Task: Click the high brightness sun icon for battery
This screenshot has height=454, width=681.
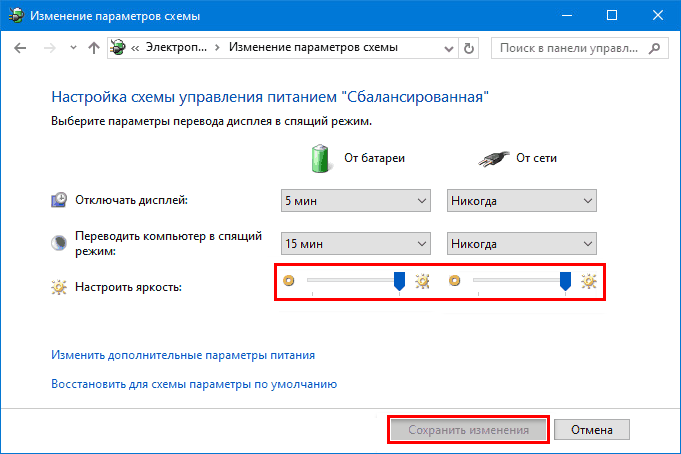Action: point(422,282)
